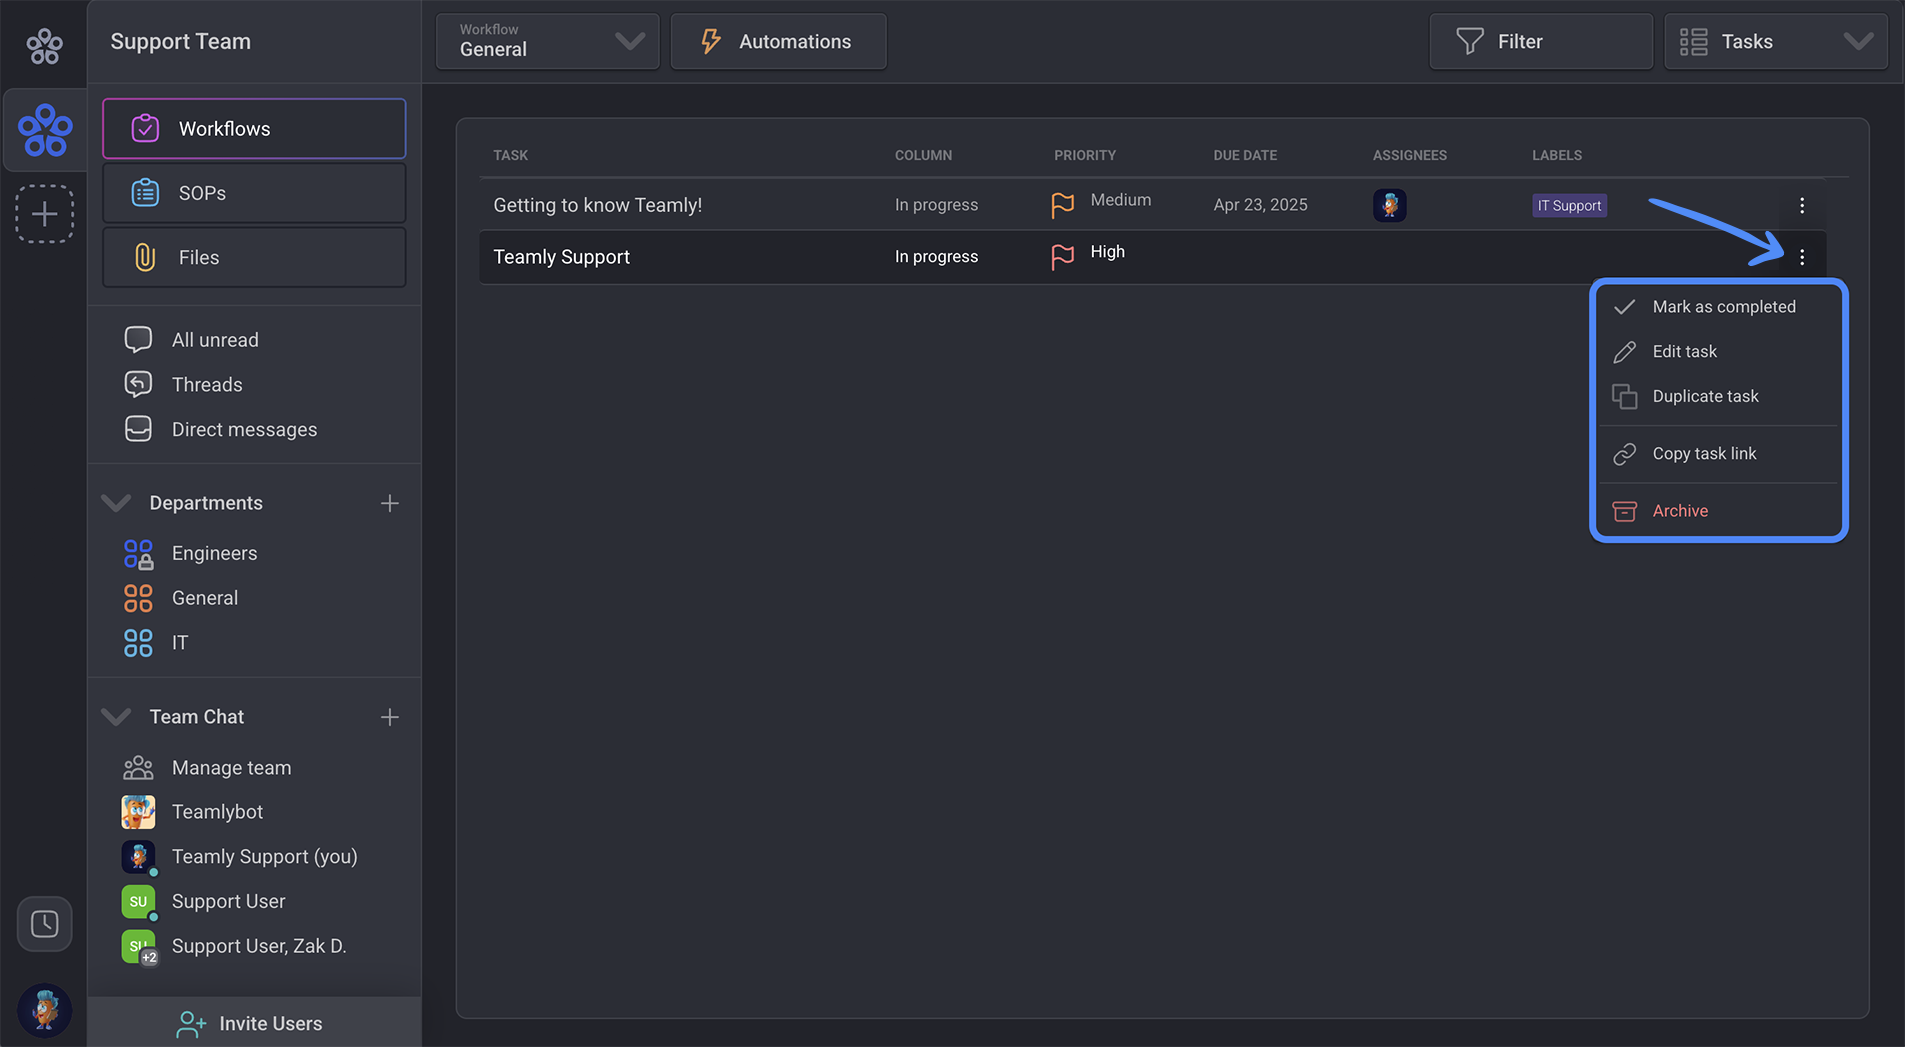Choose Edit task from menu
Viewport: 1905px width, 1047px height.
click(1718, 352)
